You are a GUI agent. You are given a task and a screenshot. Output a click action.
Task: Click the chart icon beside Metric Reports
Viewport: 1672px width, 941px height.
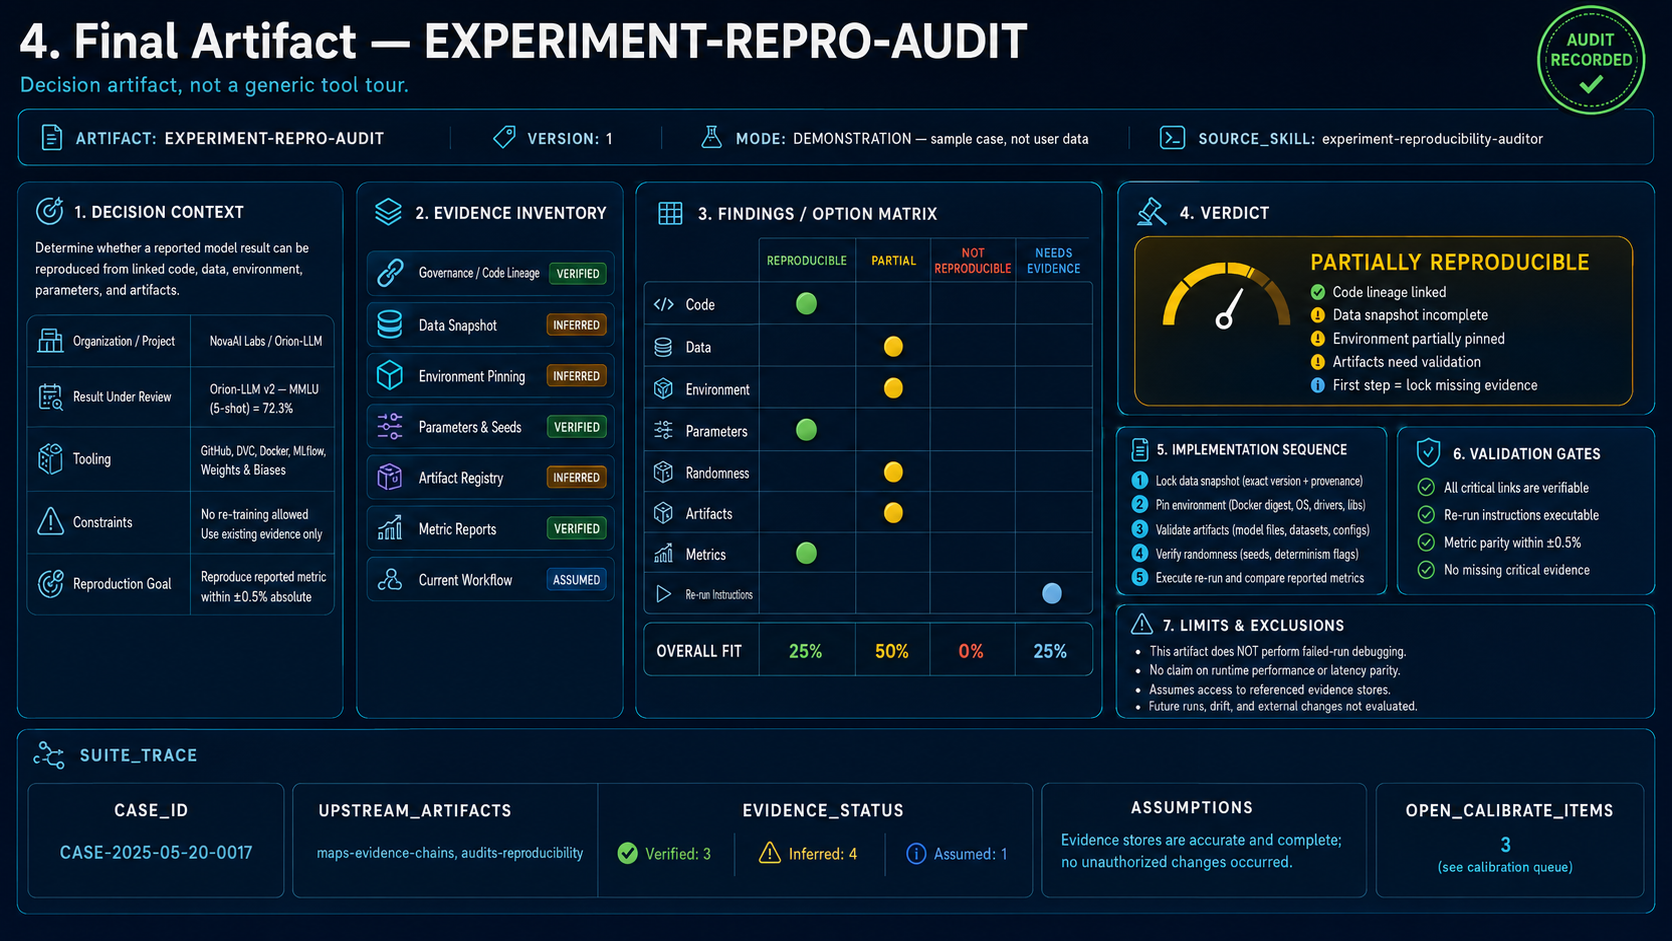(x=390, y=528)
